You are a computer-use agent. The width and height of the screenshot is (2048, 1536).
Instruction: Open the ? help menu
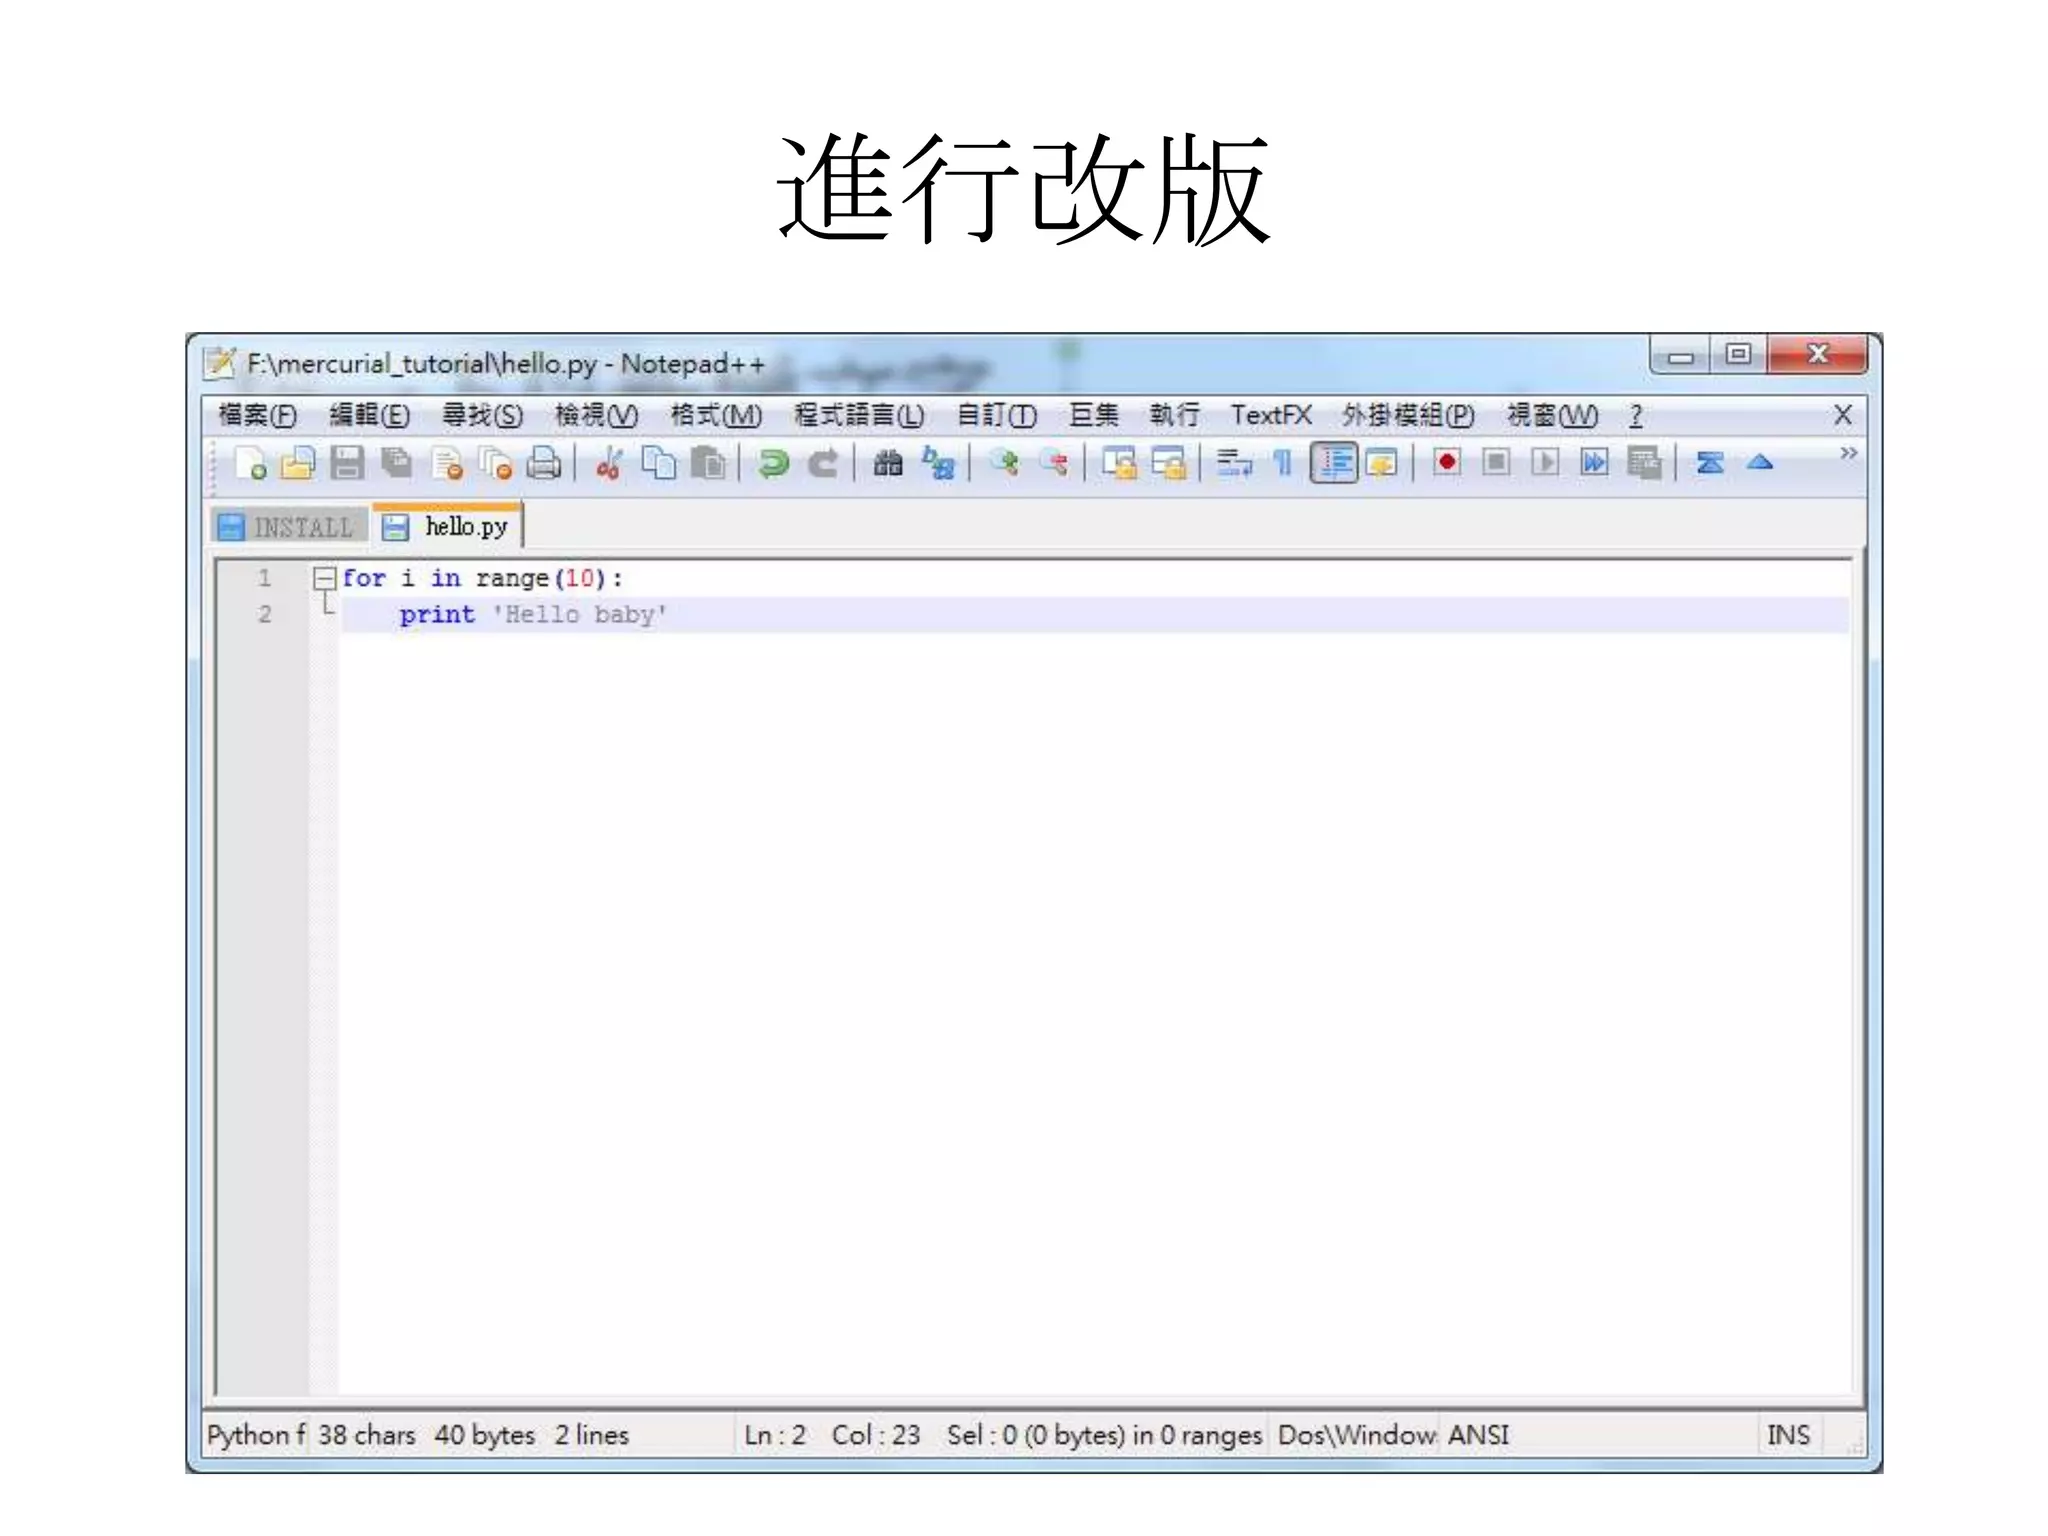click(x=1636, y=415)
